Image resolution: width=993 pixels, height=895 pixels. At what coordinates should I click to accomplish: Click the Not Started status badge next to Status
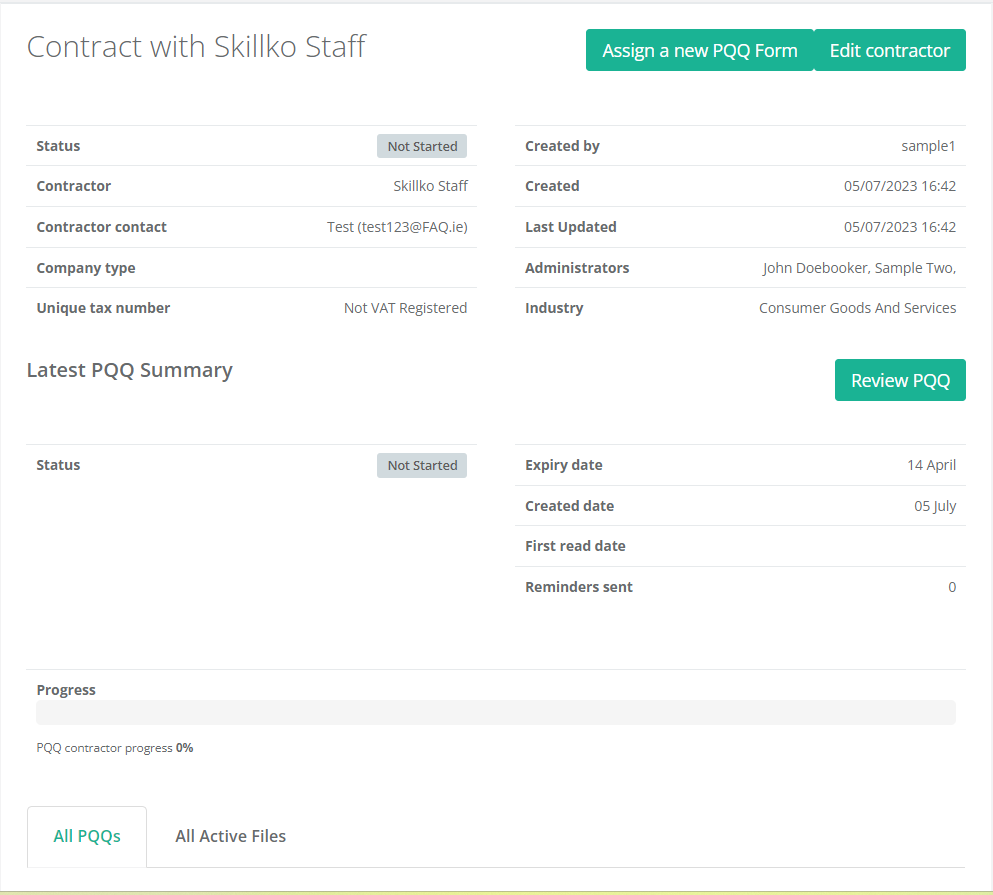(x=421, y=146)
